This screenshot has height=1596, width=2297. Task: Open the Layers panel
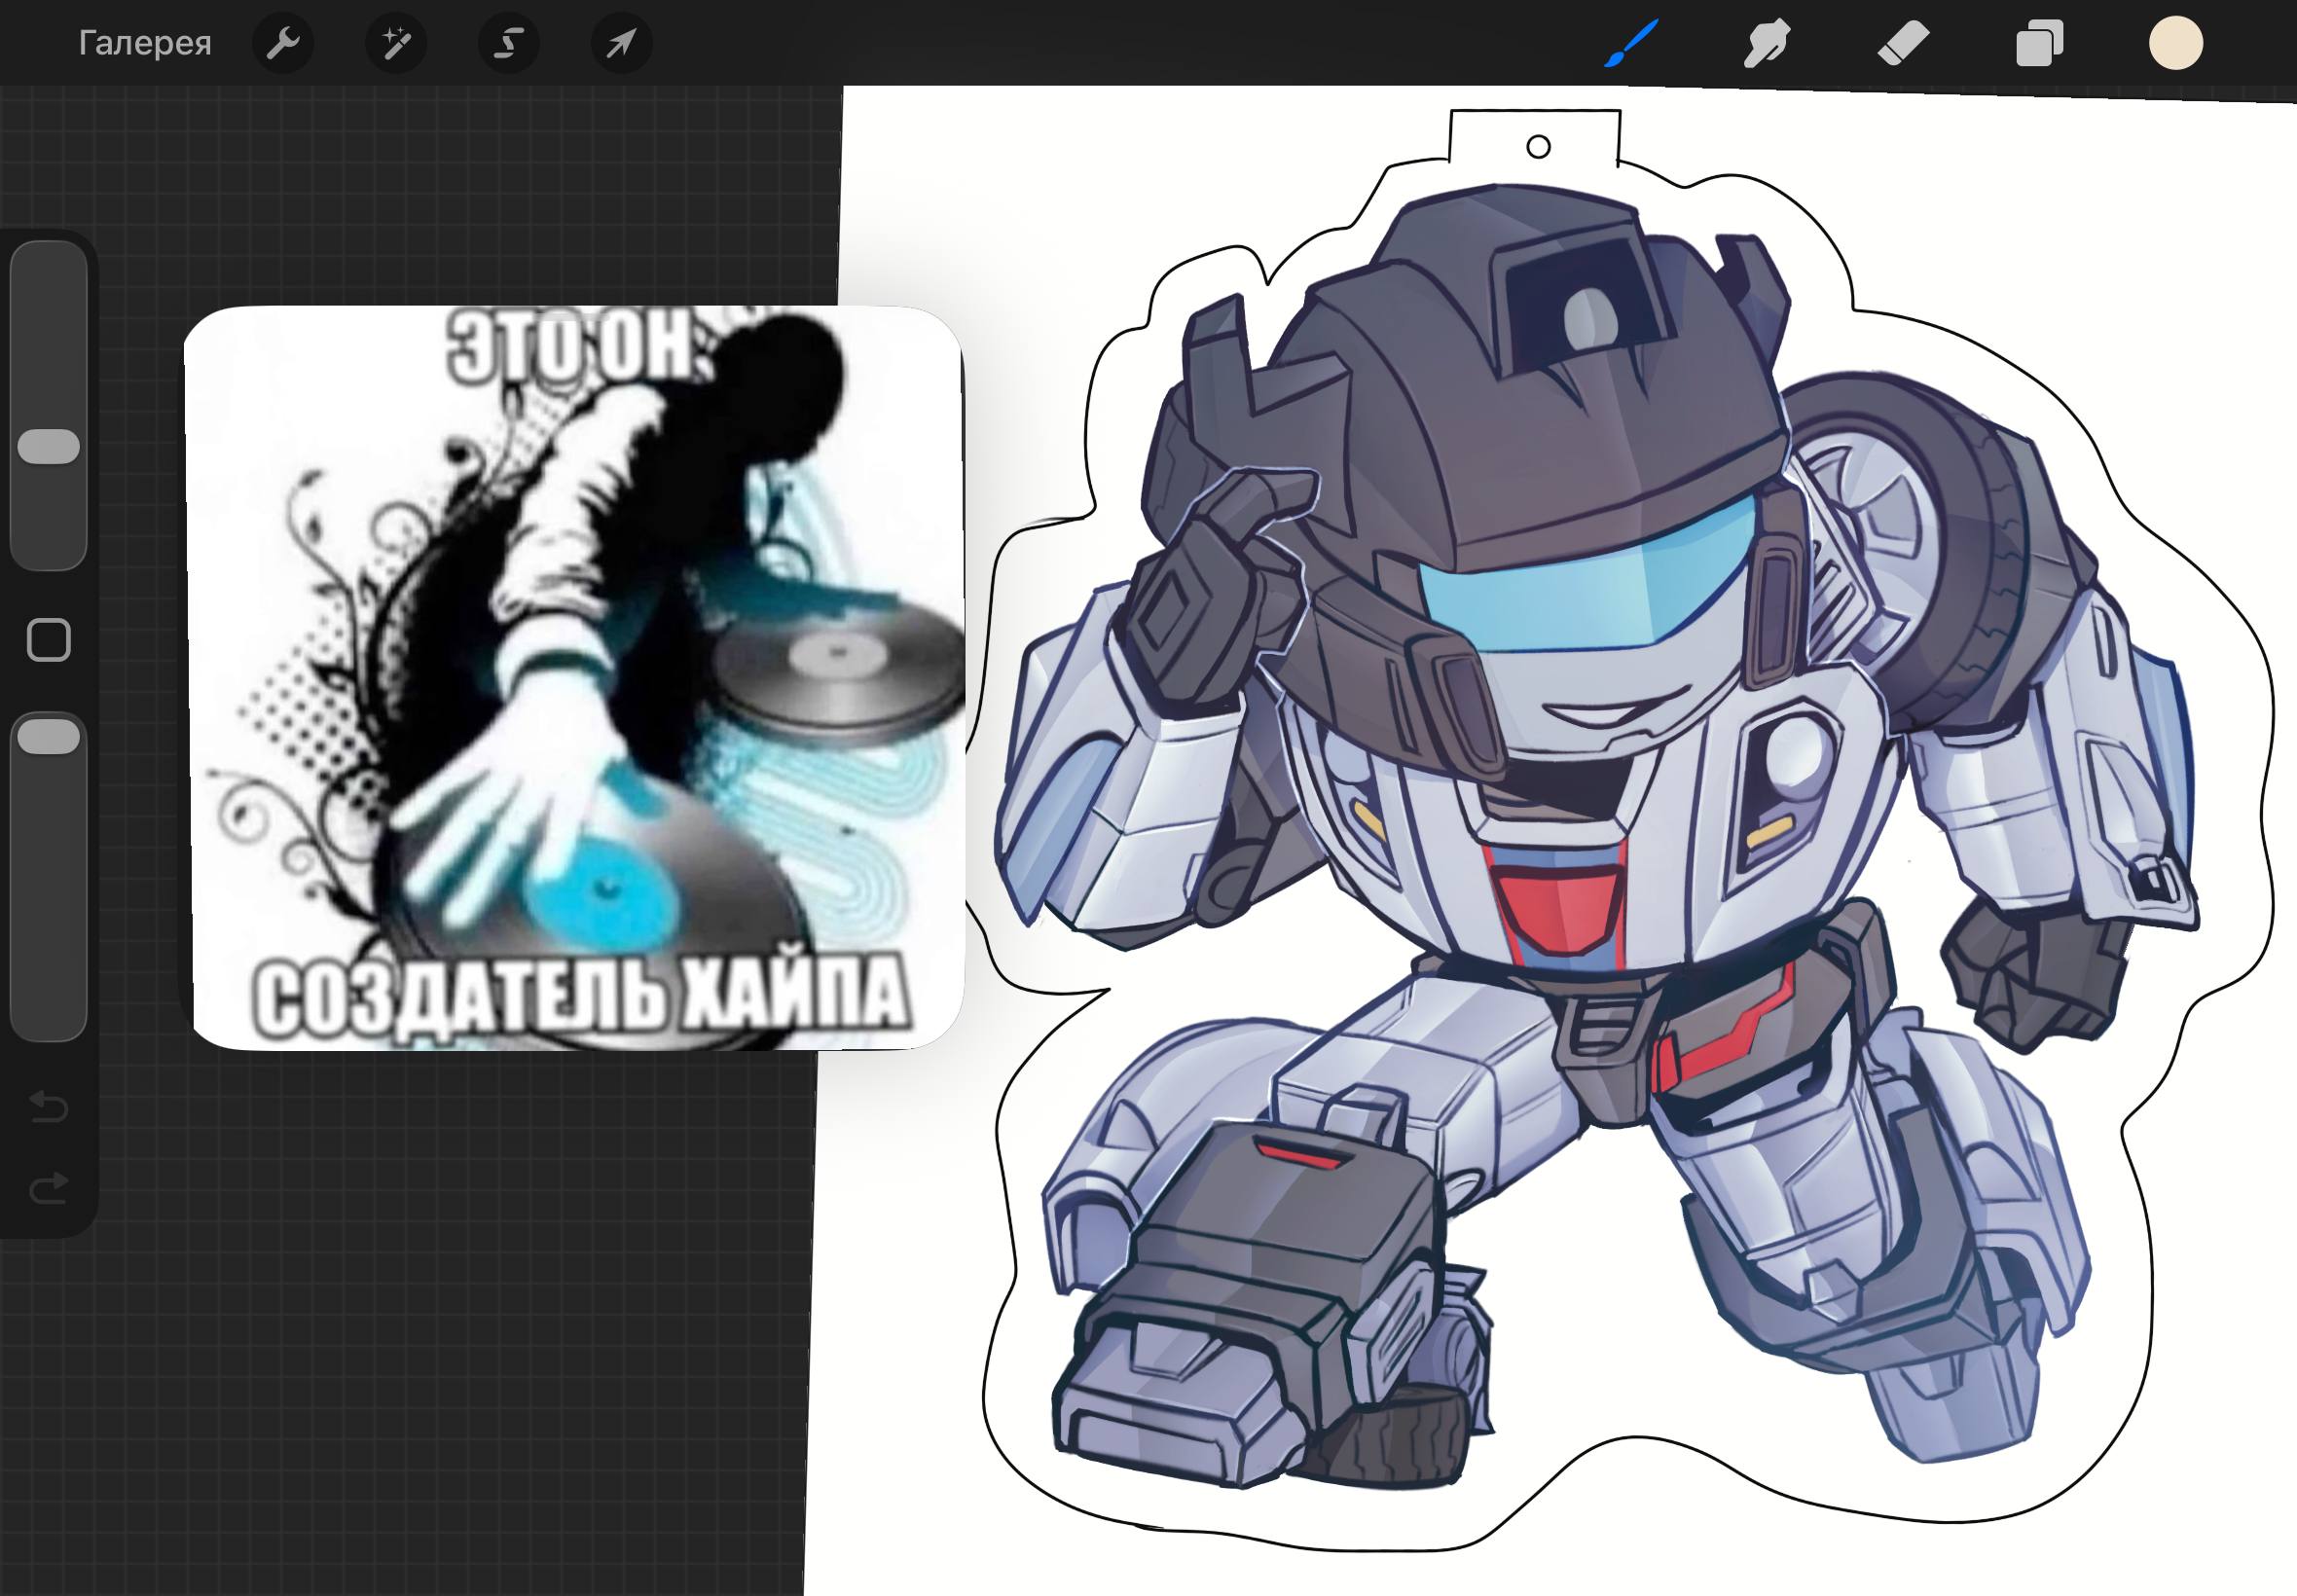[2039, 44]
